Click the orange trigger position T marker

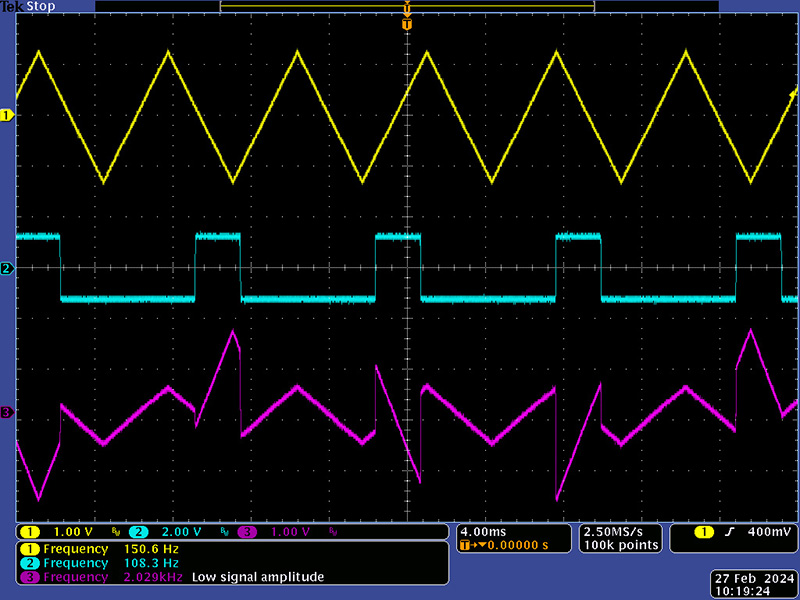pyautogui.click(x=406, y=24)
